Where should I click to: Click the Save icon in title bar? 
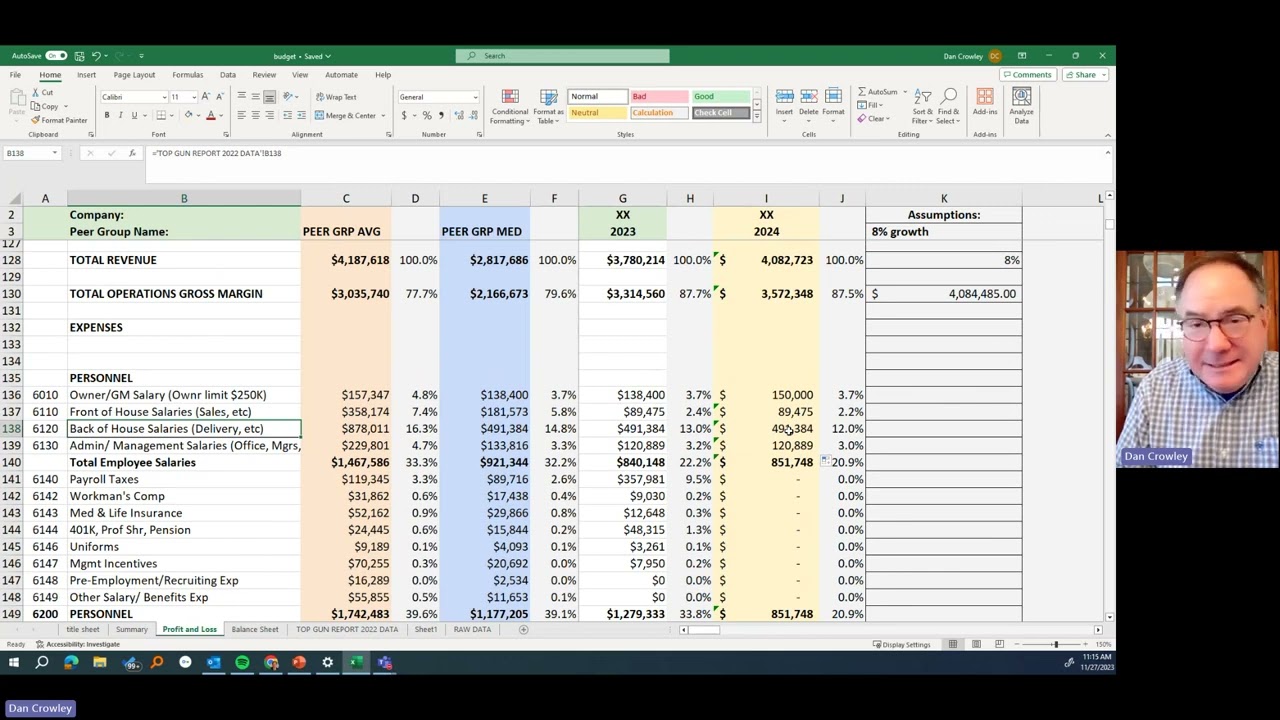(79, 56)
